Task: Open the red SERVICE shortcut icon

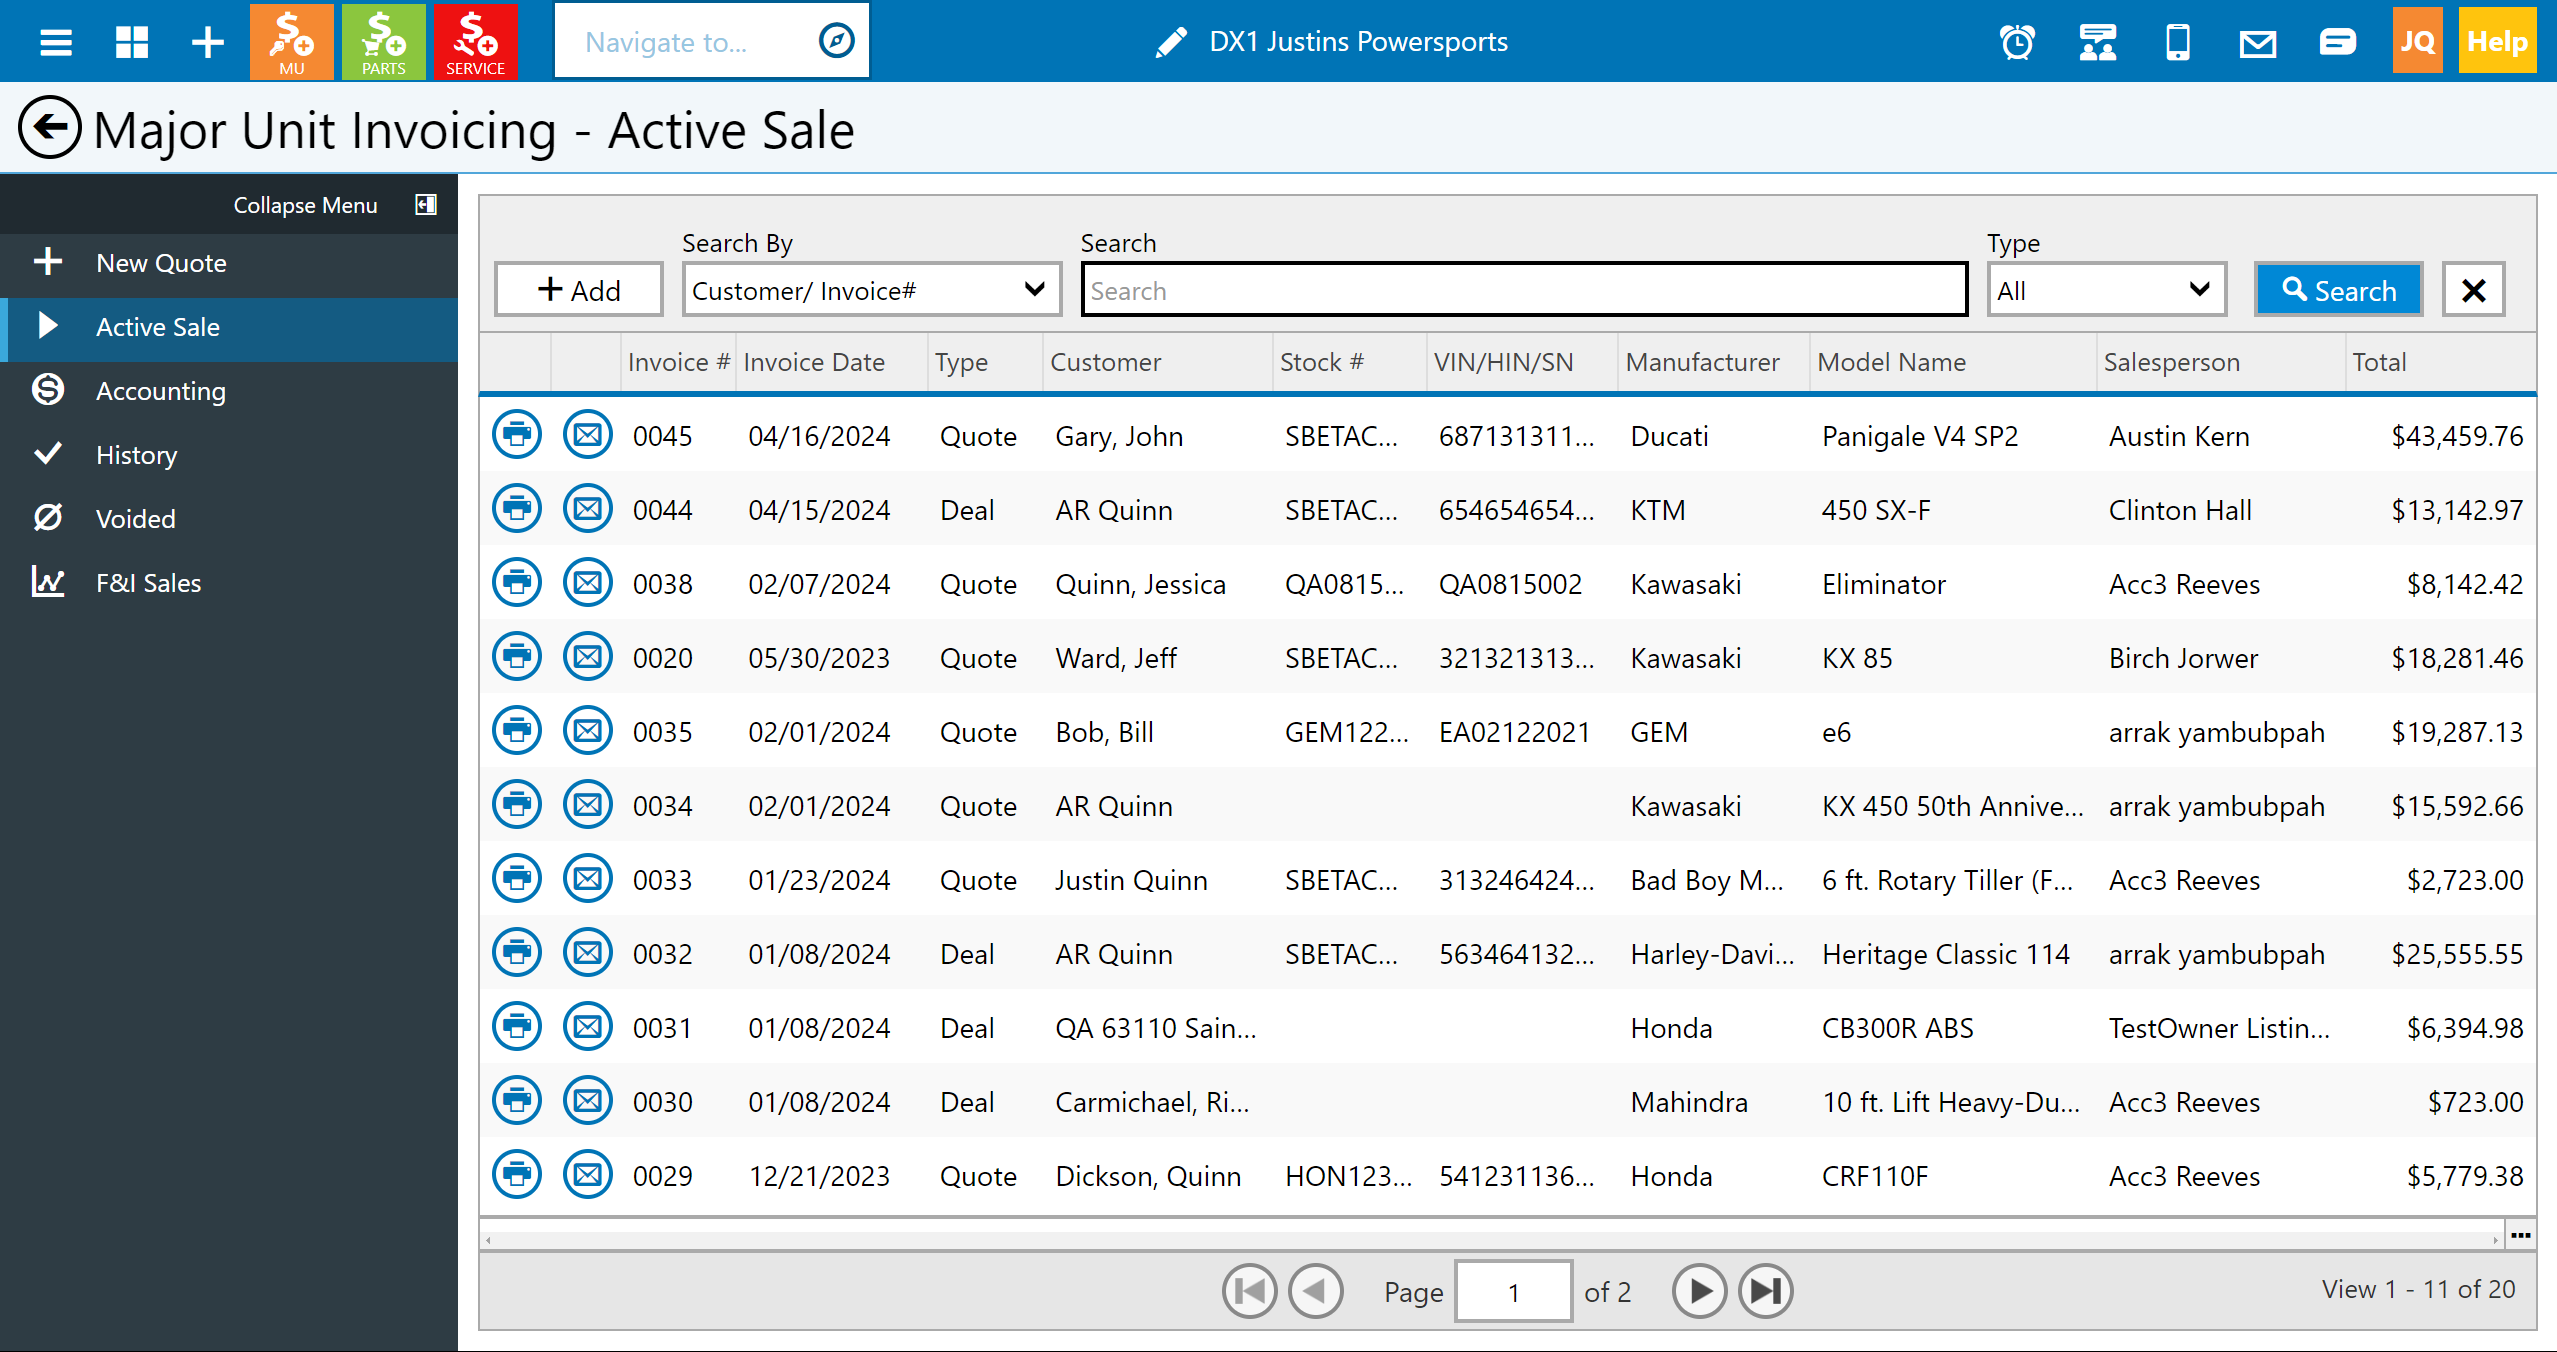Action: coord(475,41)
